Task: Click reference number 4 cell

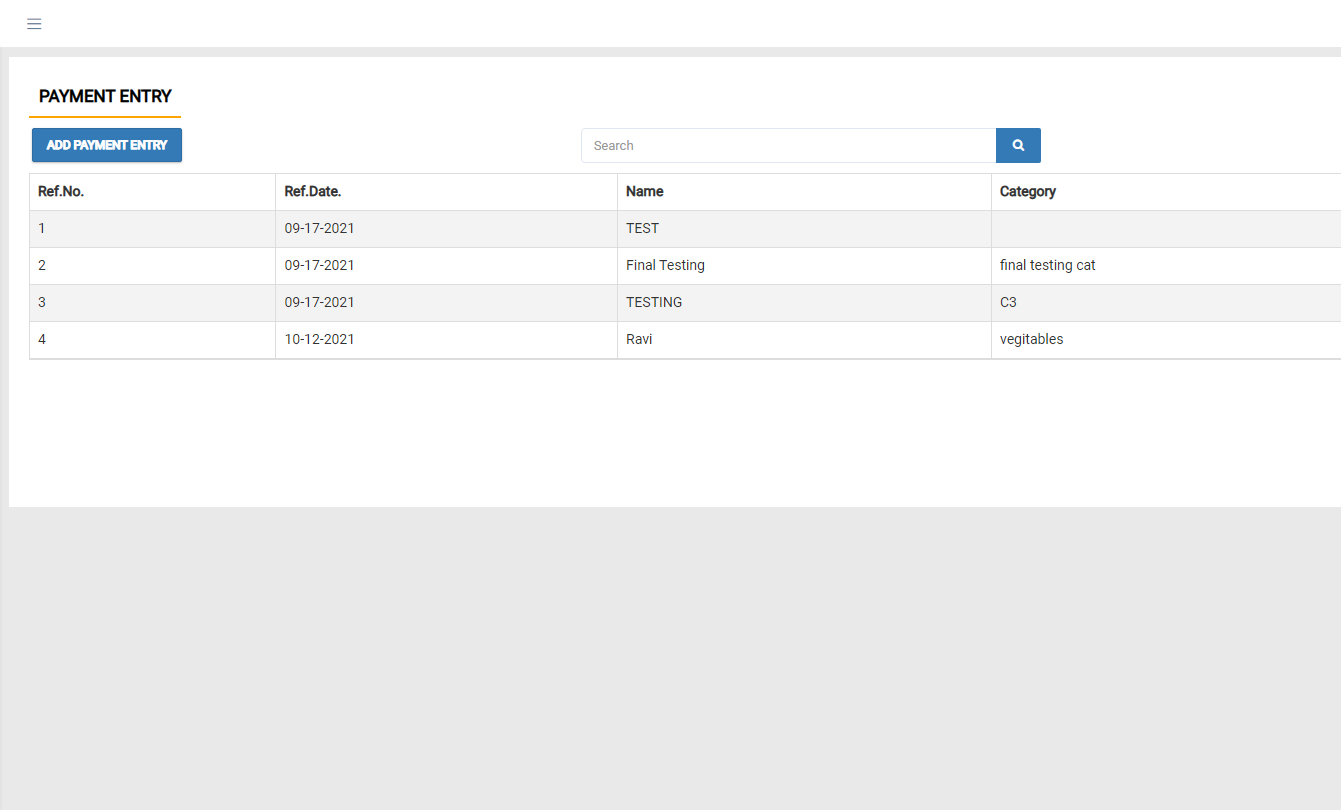Action: click(42, 339)
